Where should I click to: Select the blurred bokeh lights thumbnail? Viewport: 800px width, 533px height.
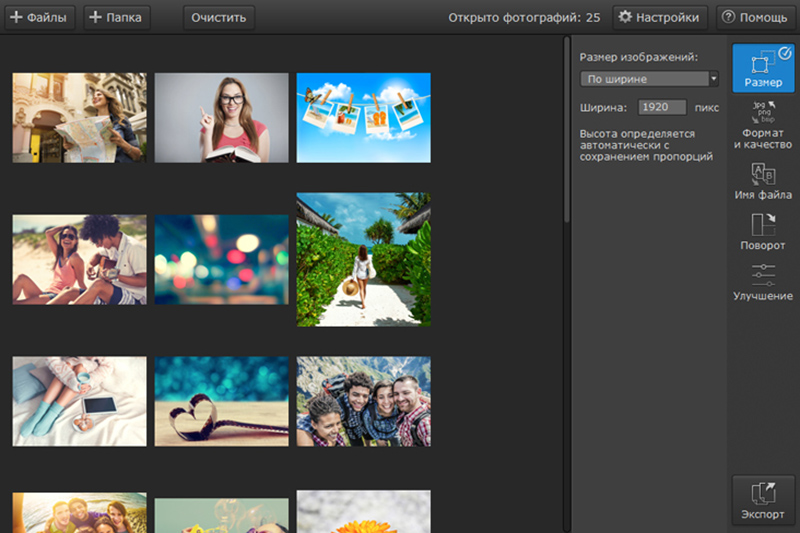[221, 260]
